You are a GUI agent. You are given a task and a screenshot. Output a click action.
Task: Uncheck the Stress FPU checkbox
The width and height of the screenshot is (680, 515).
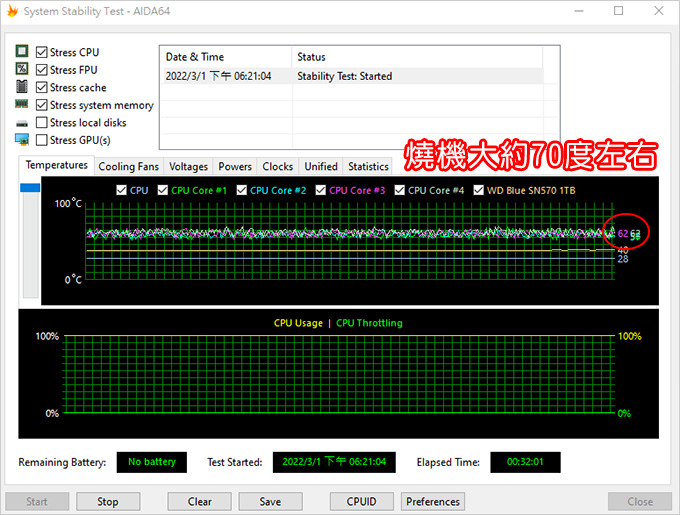[42, 70]
